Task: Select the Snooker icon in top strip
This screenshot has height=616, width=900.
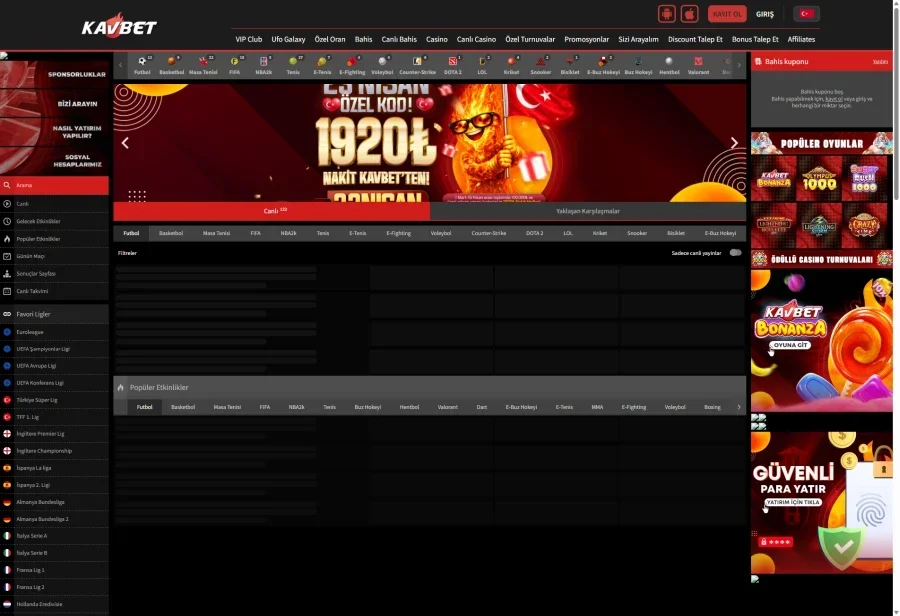Action: (x=541, y=65)
